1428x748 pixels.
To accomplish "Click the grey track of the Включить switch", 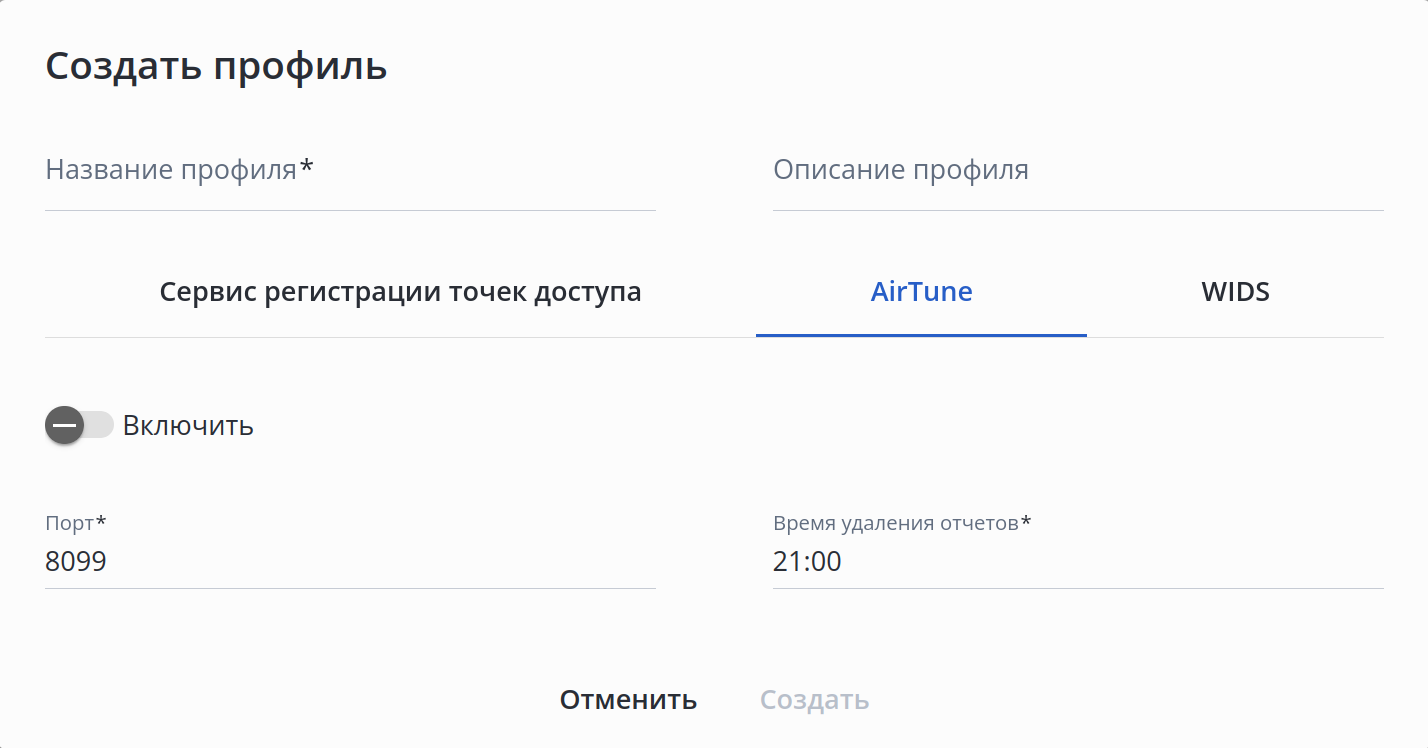I will pyautogui.click(x=100, y=426).
